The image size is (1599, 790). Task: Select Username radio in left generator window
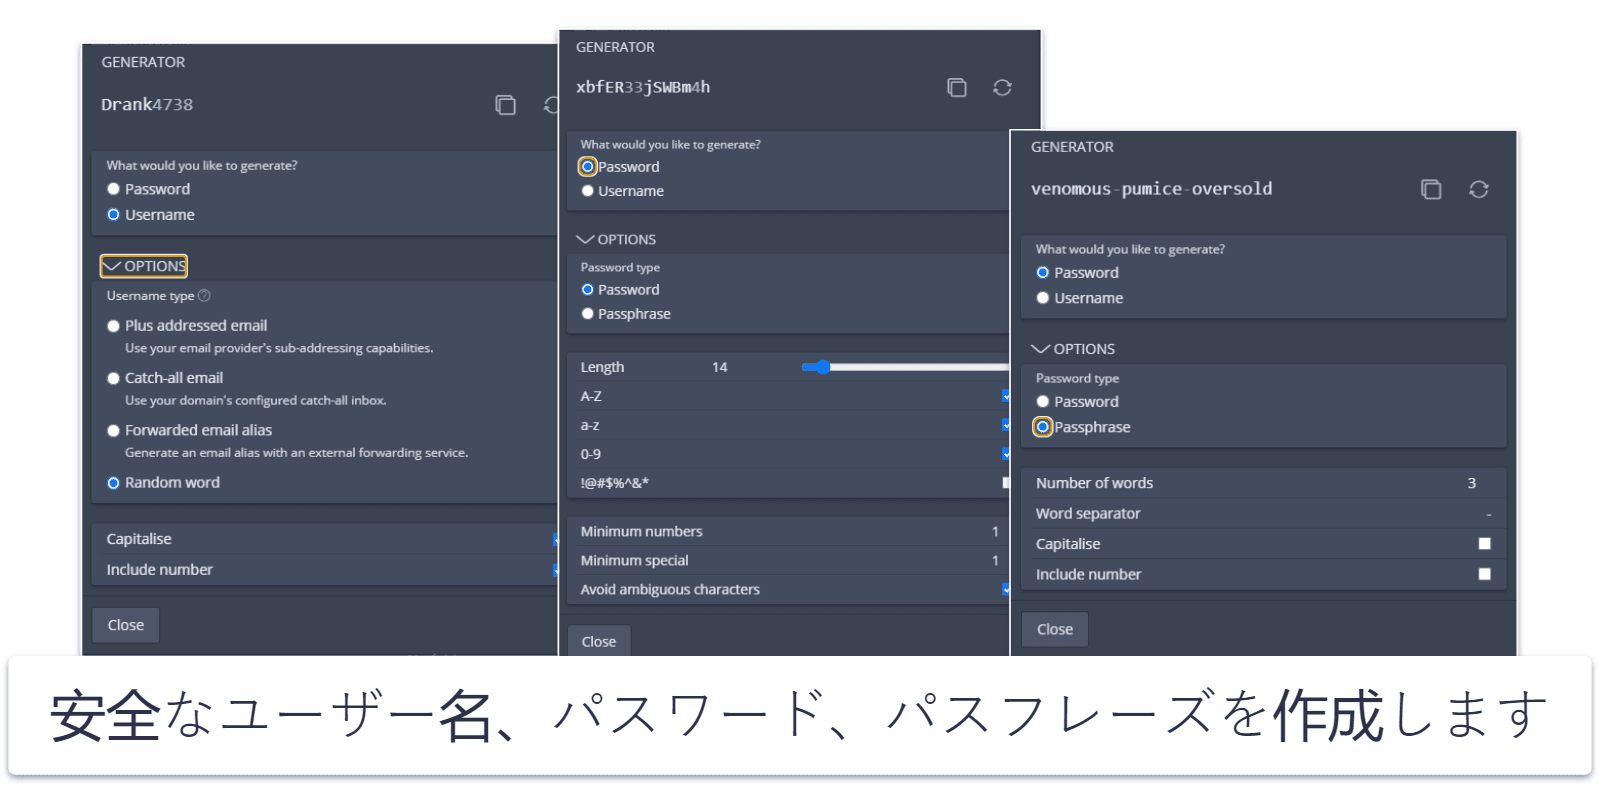[113, 215]
